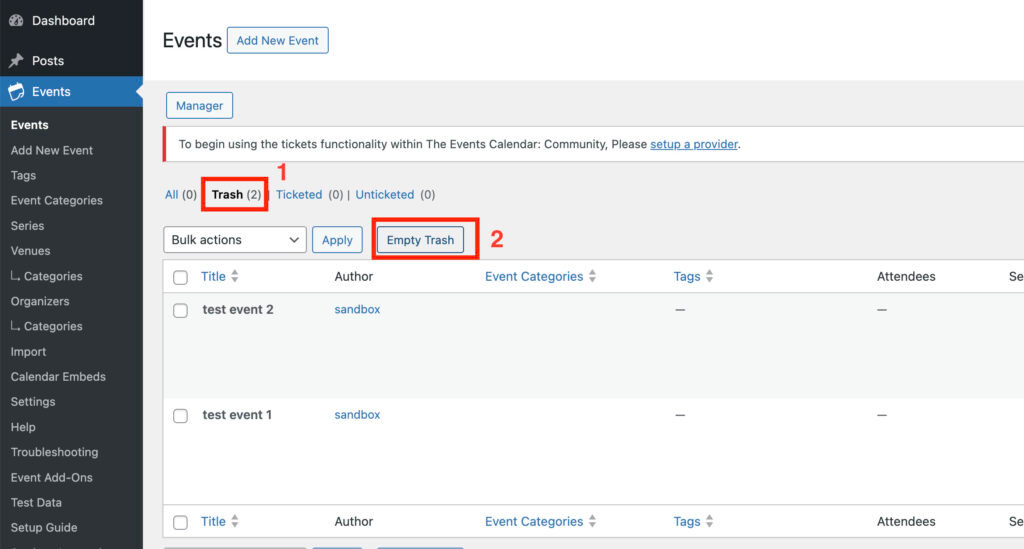
Task: Click sort arrows beside Title in table footer
Action: (x=235, y=522)
